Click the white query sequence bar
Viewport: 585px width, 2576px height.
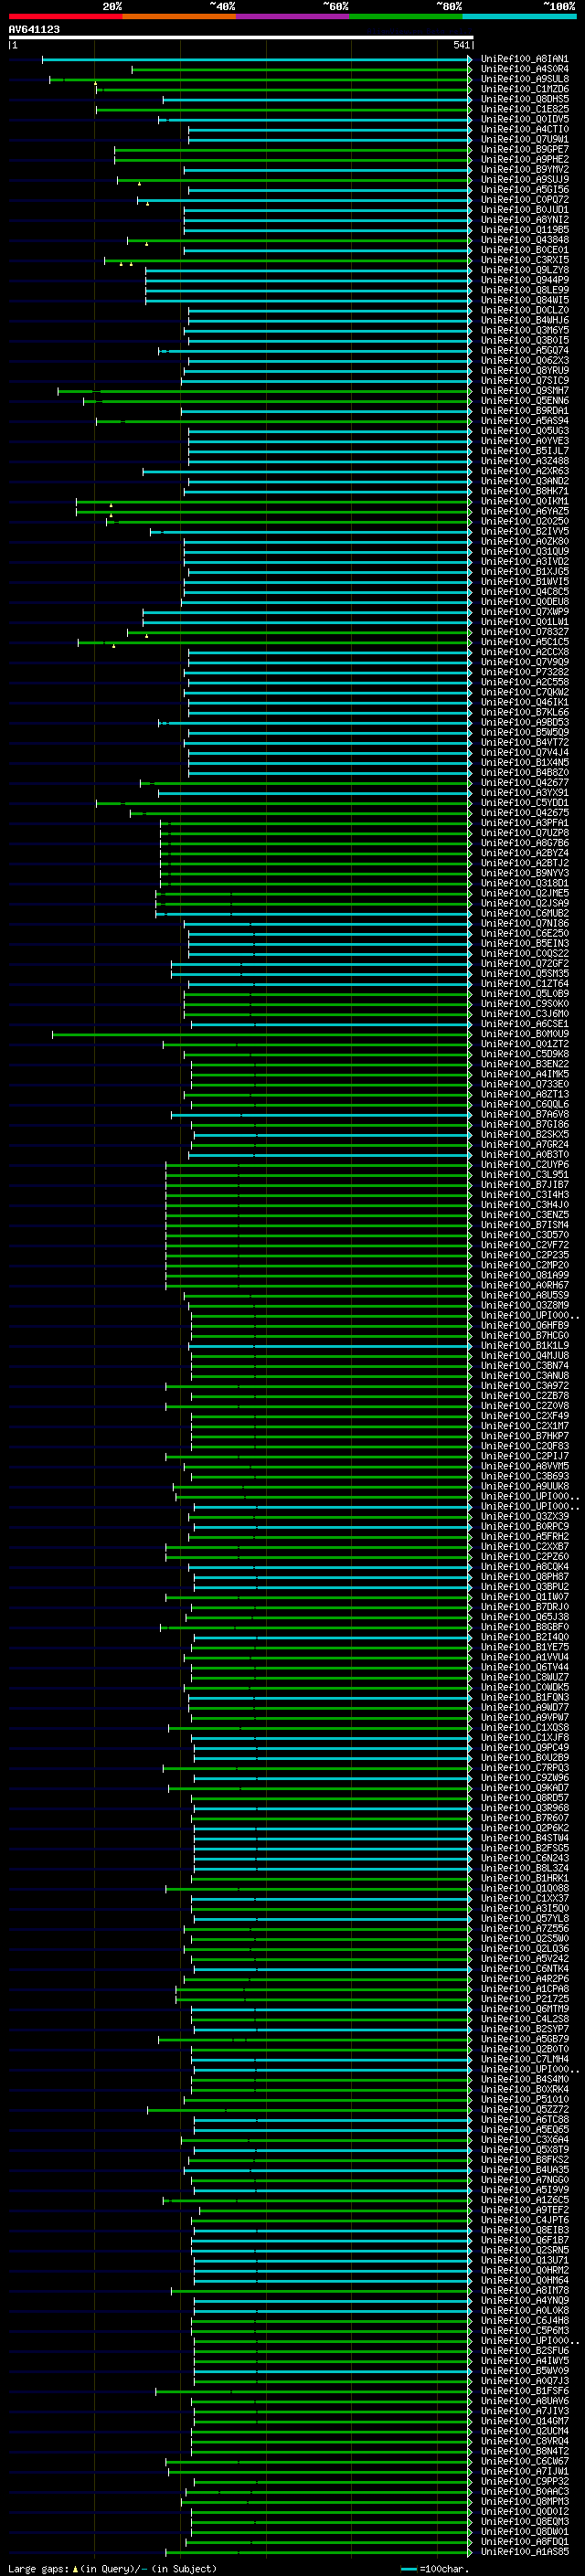click(x=241, y=37)
